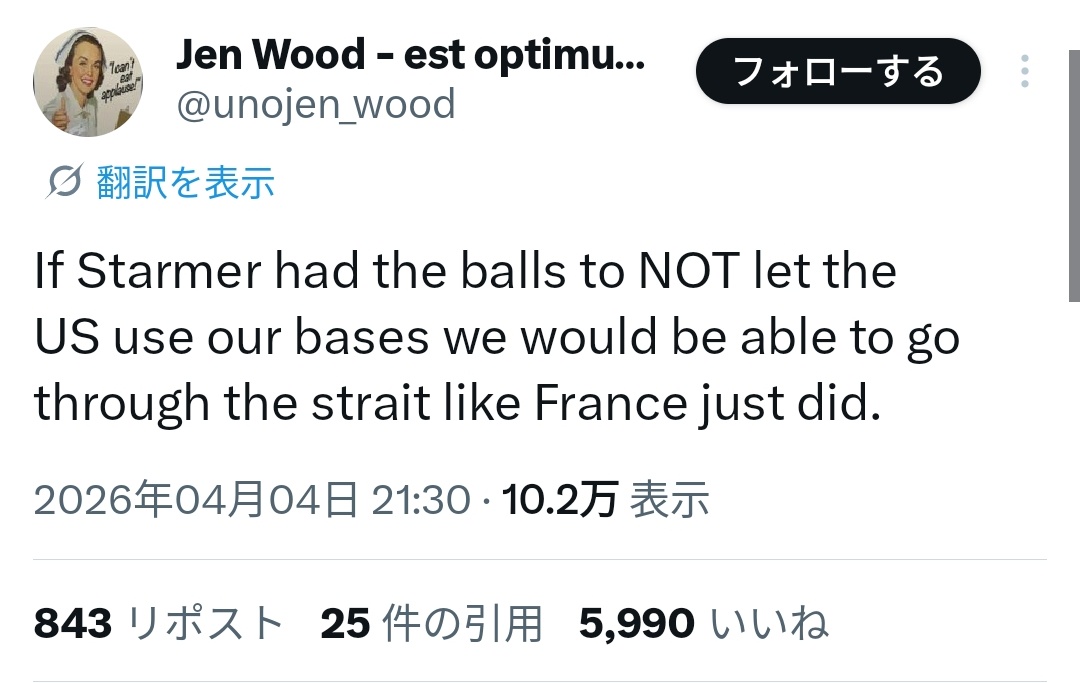Click the vertical scrollbar thumb
The image size is (1080, 683).
coord(1074,150)
